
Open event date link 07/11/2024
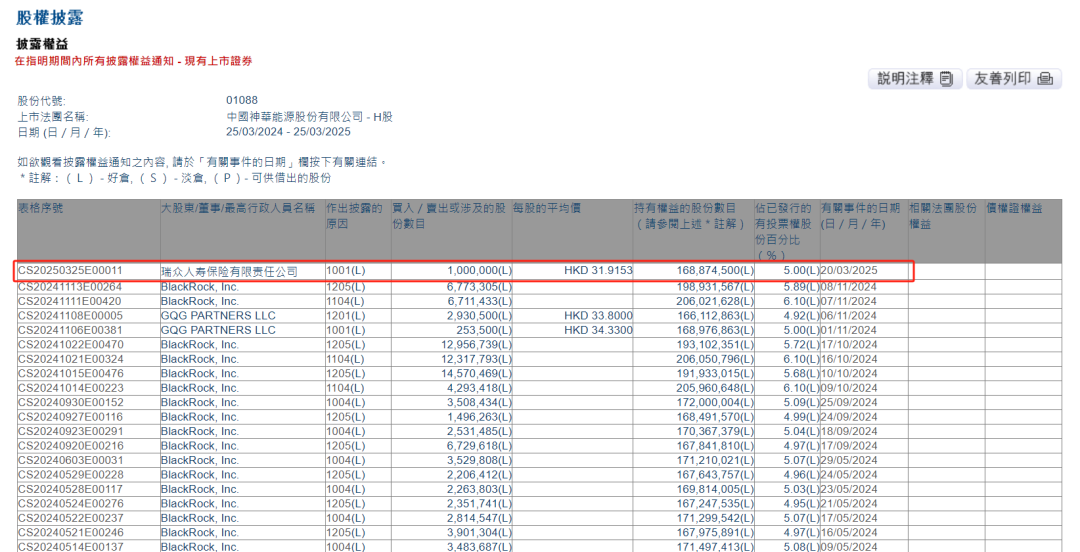tap(849, 301)
